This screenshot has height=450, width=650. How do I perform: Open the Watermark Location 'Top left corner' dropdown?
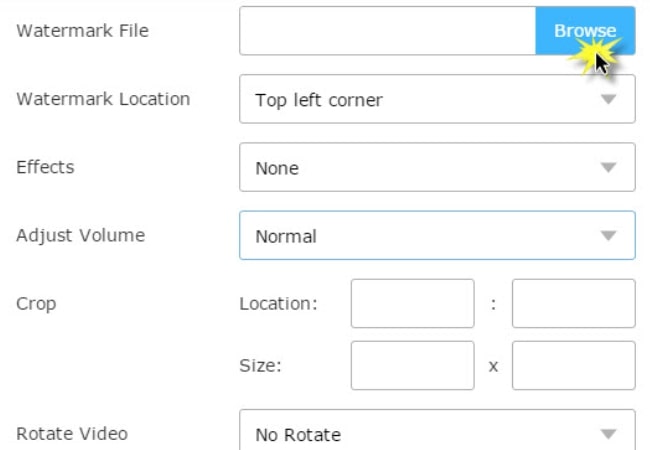coord(437,99)
